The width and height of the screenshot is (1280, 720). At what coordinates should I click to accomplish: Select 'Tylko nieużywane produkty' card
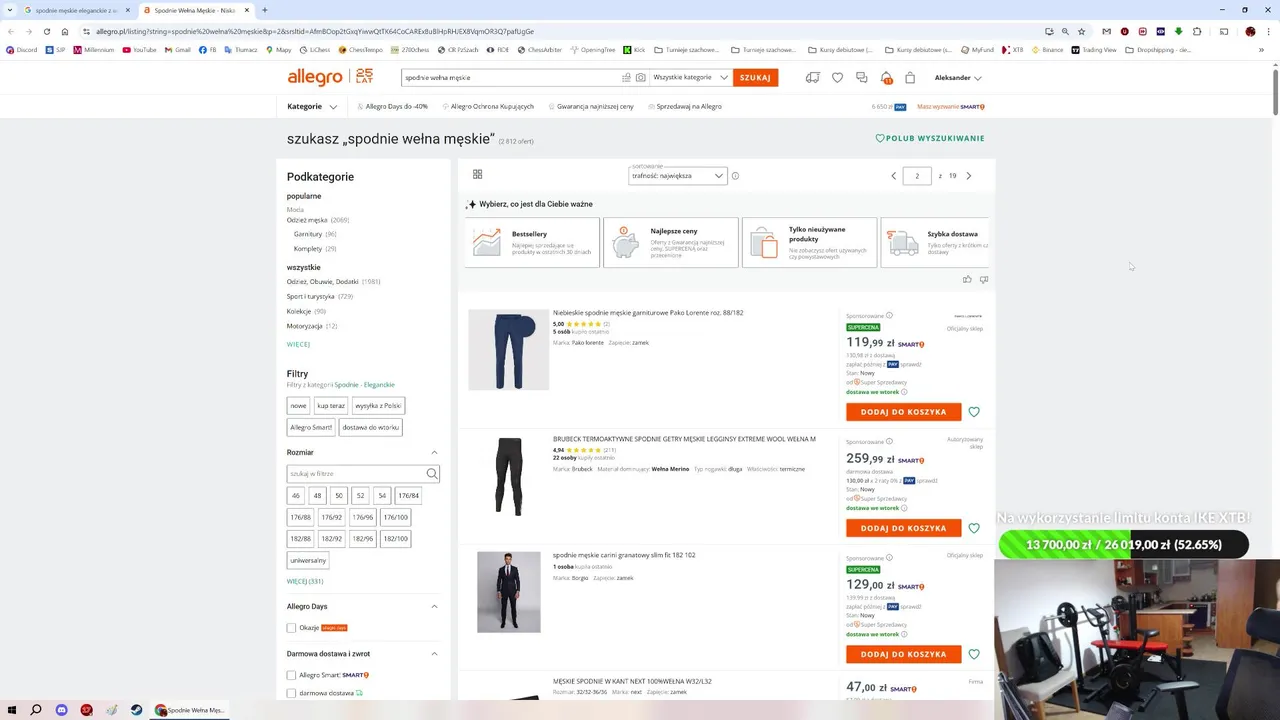(809, 242)
